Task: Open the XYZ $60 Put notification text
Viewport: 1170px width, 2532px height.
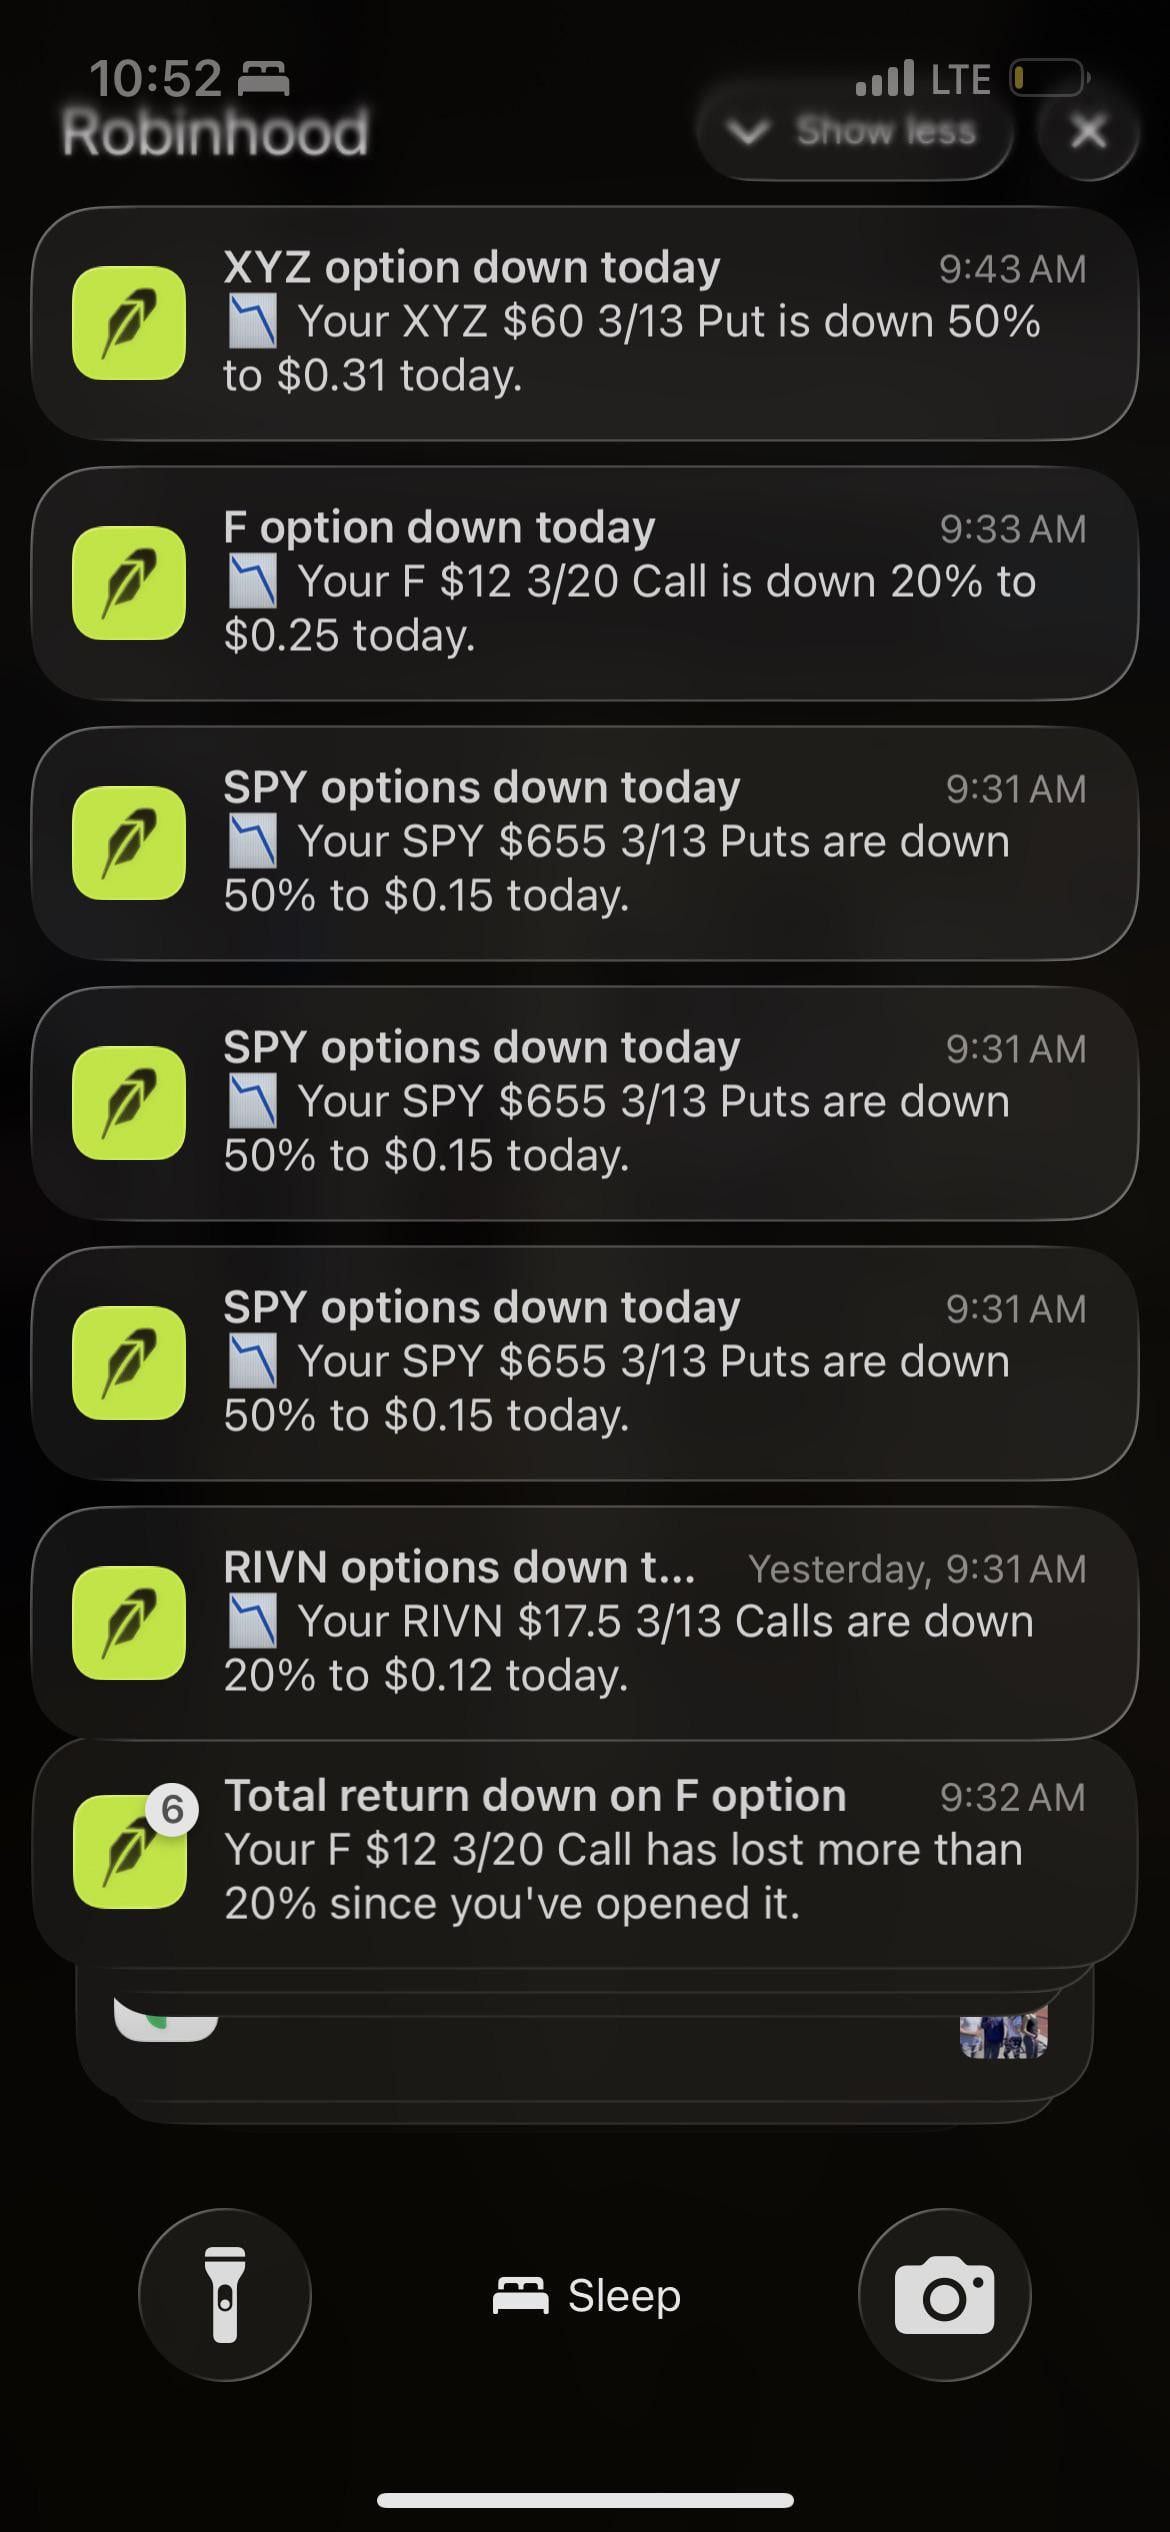Action: (x=630, y=348)
